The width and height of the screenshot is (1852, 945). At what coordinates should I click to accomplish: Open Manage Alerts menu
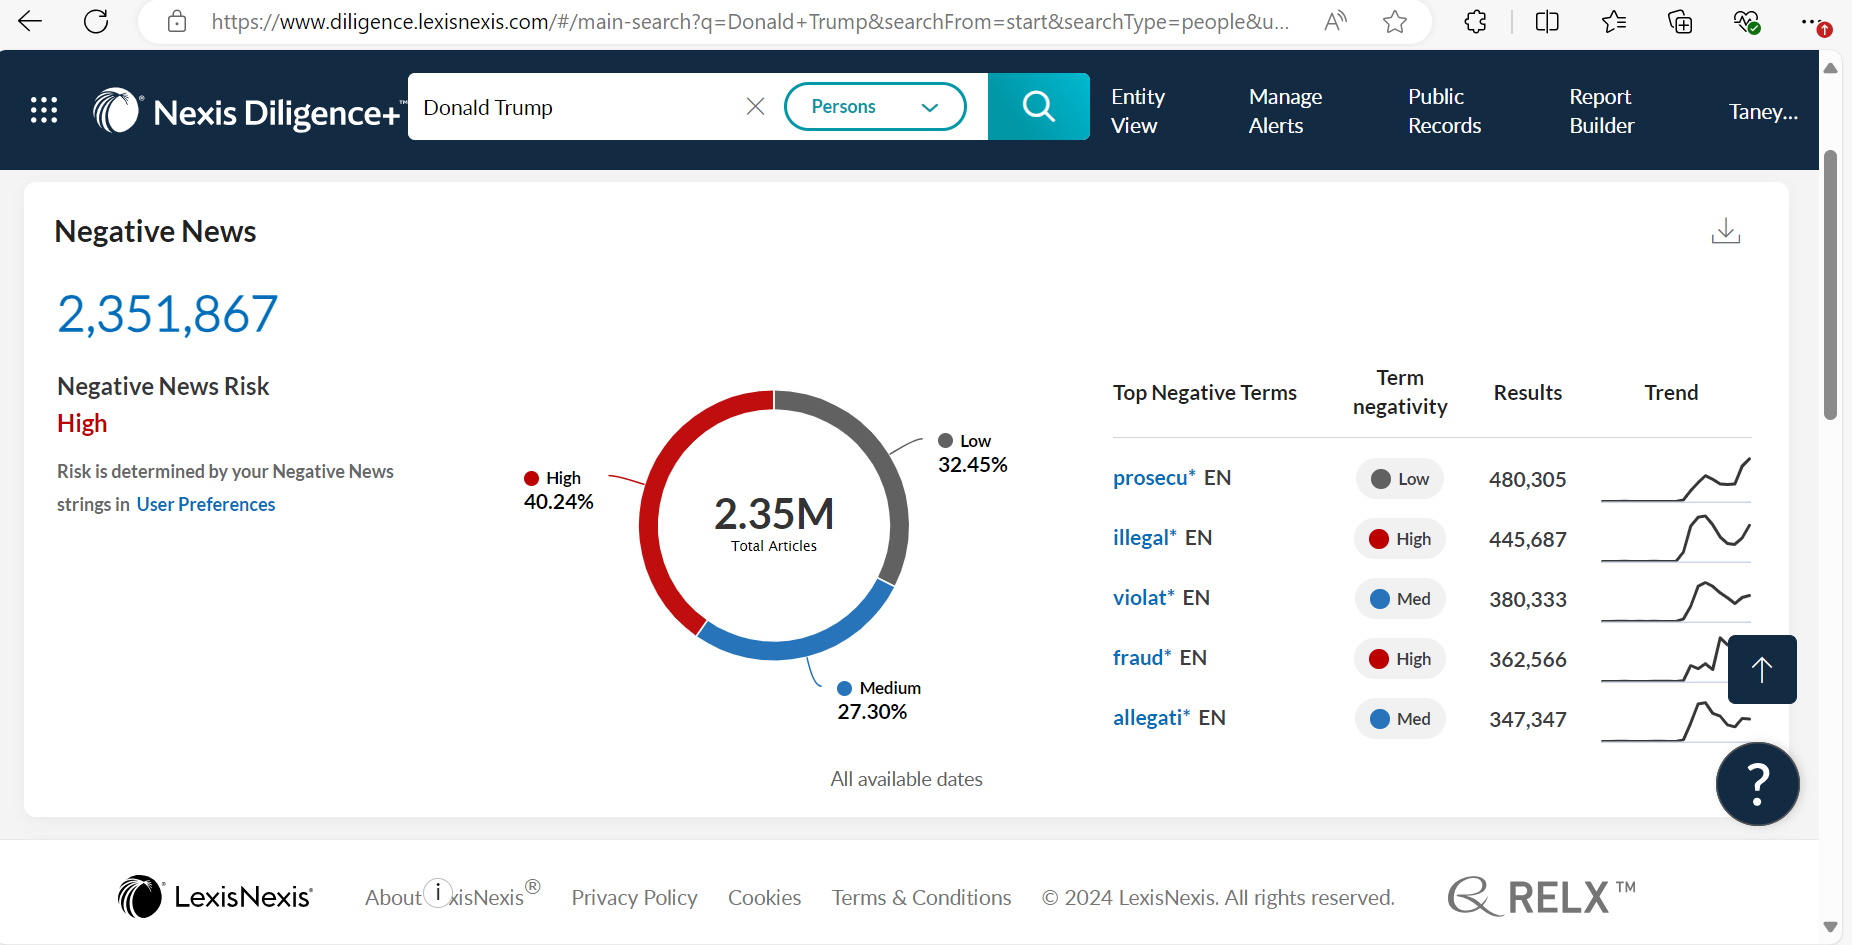(1285, 111)
